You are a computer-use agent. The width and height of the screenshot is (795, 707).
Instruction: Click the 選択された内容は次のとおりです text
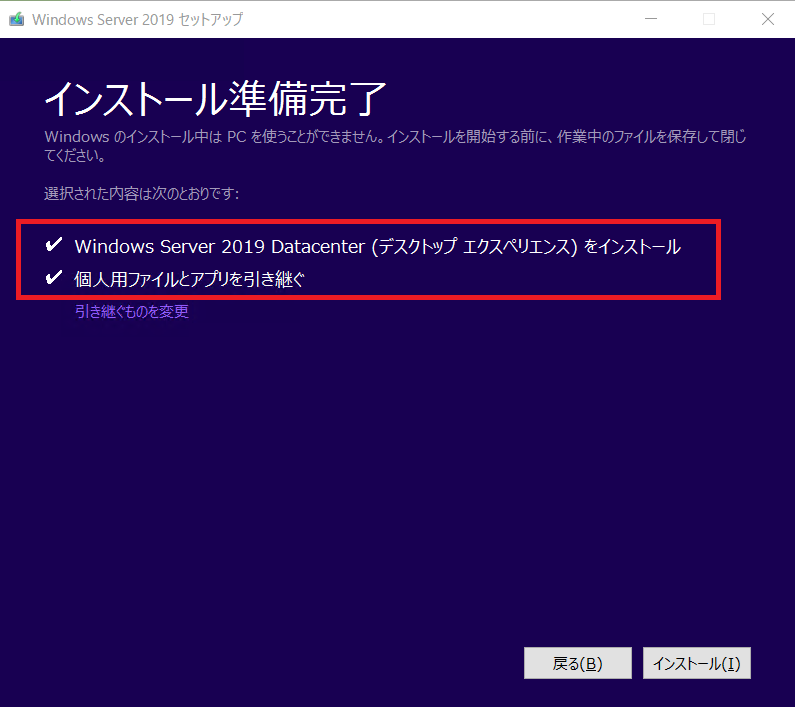141,193
